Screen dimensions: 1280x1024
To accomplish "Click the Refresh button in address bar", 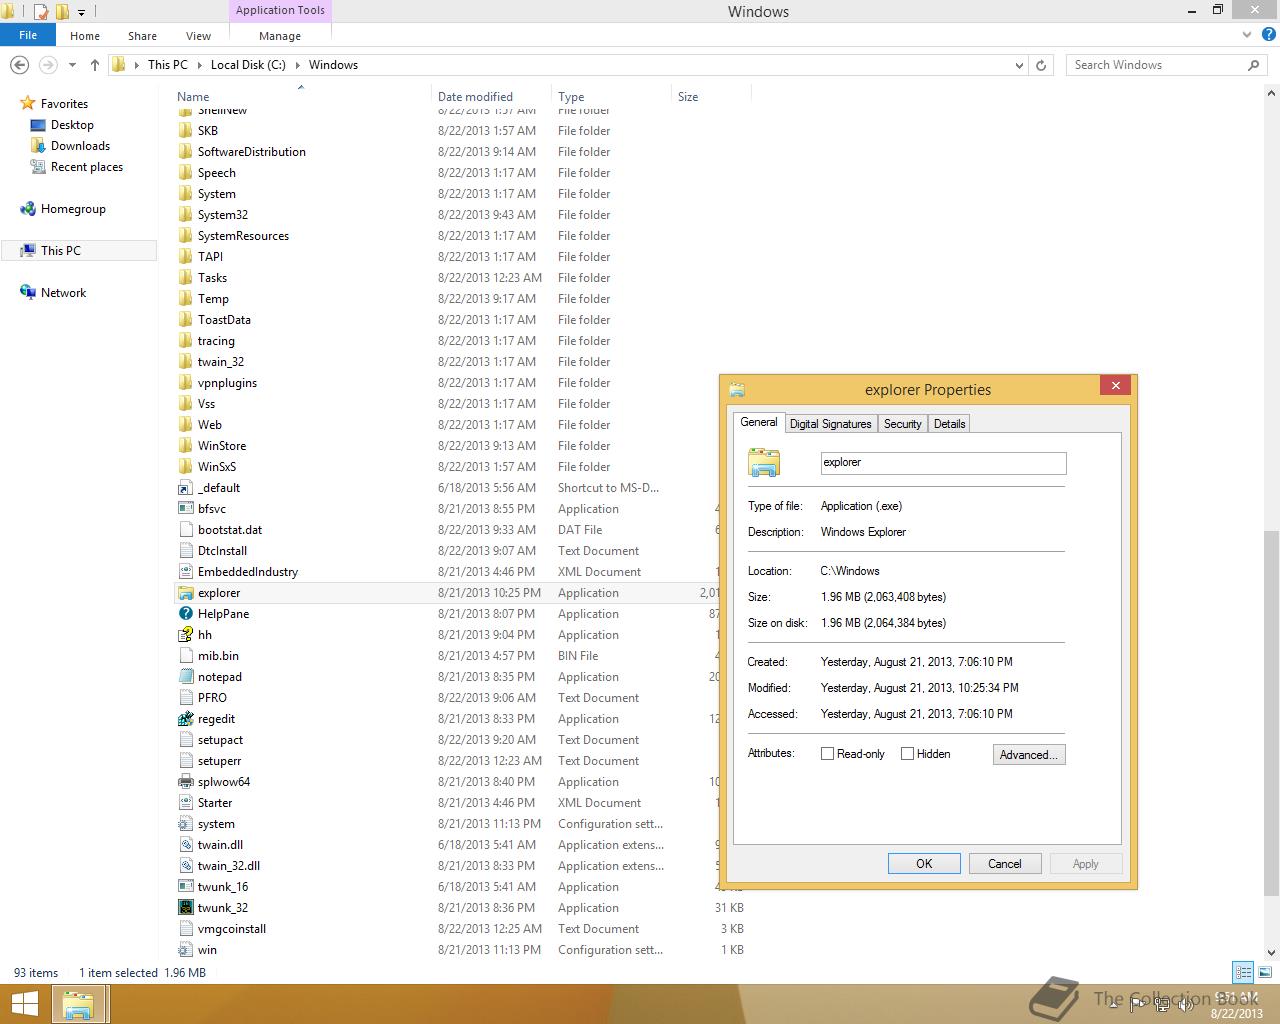I will [x=1041, y=65].
